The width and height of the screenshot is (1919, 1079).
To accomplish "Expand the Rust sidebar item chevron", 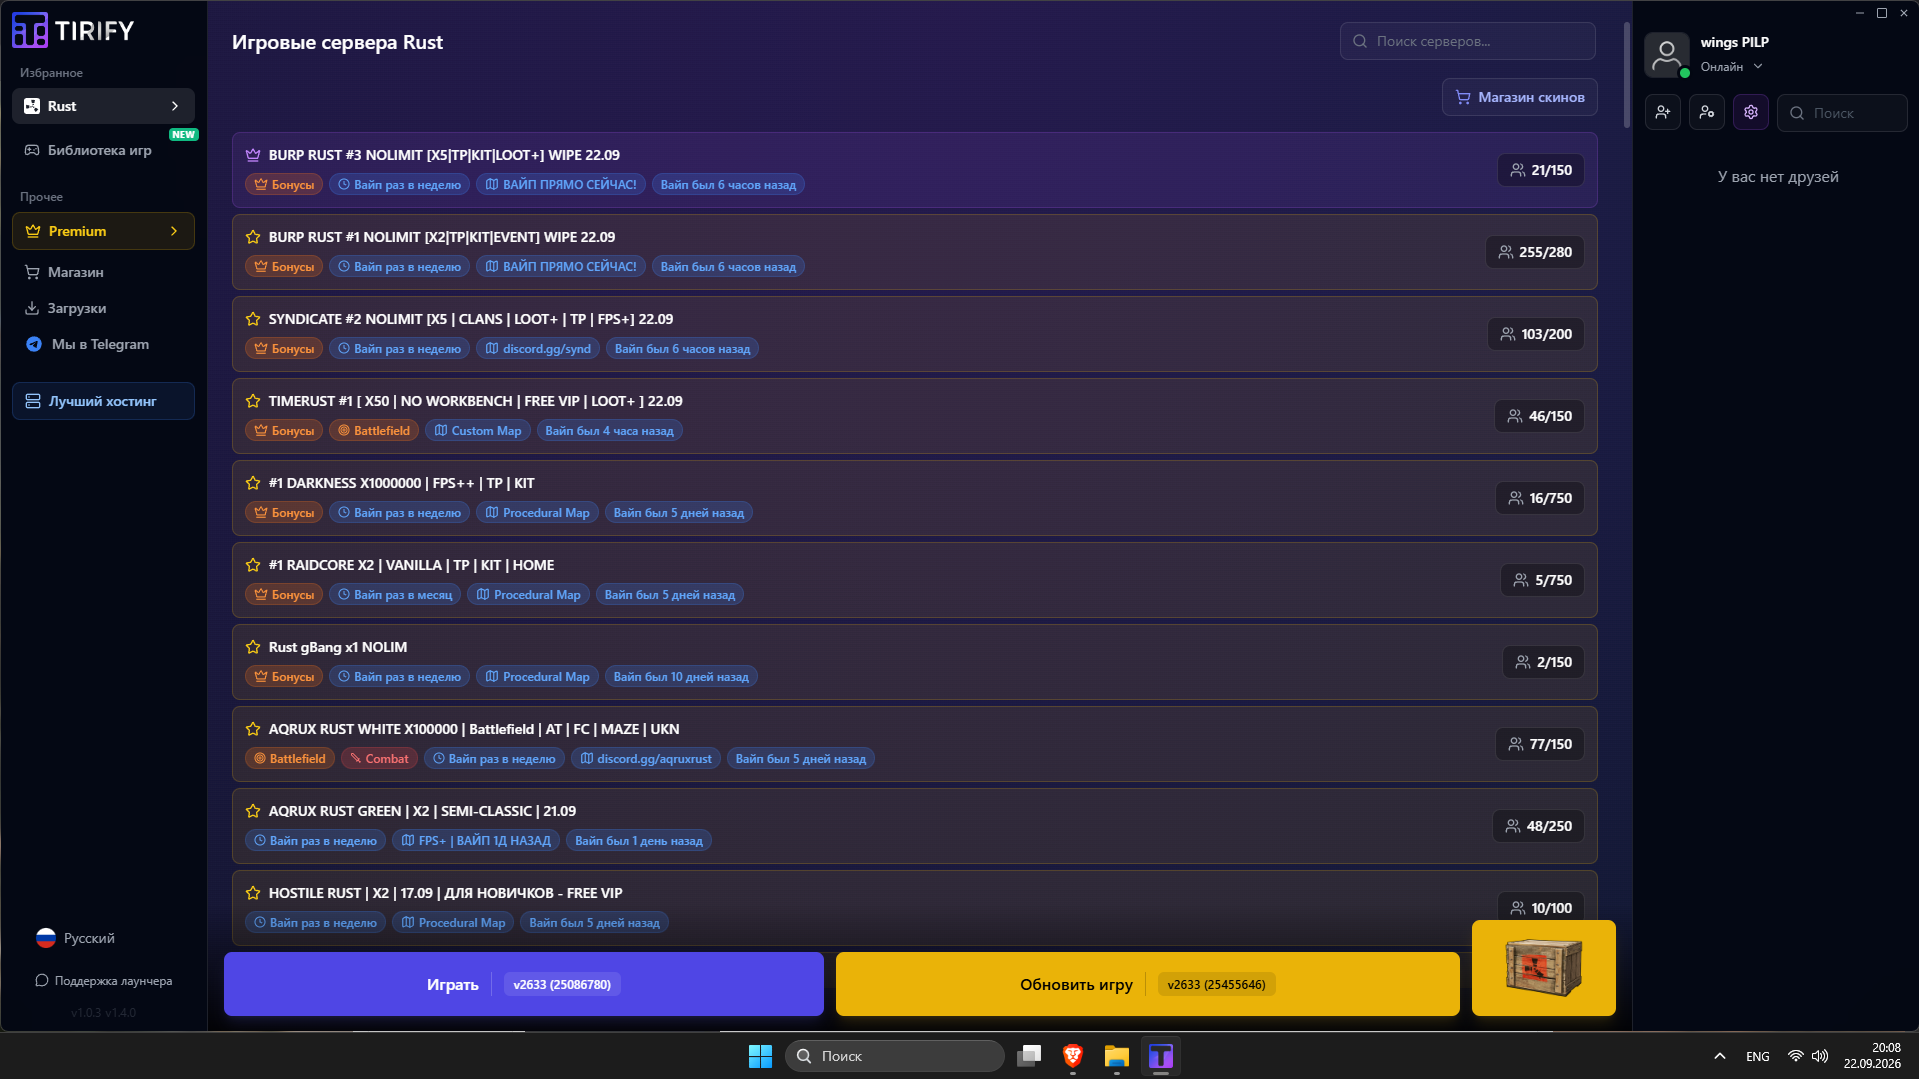I will point(175,106).
